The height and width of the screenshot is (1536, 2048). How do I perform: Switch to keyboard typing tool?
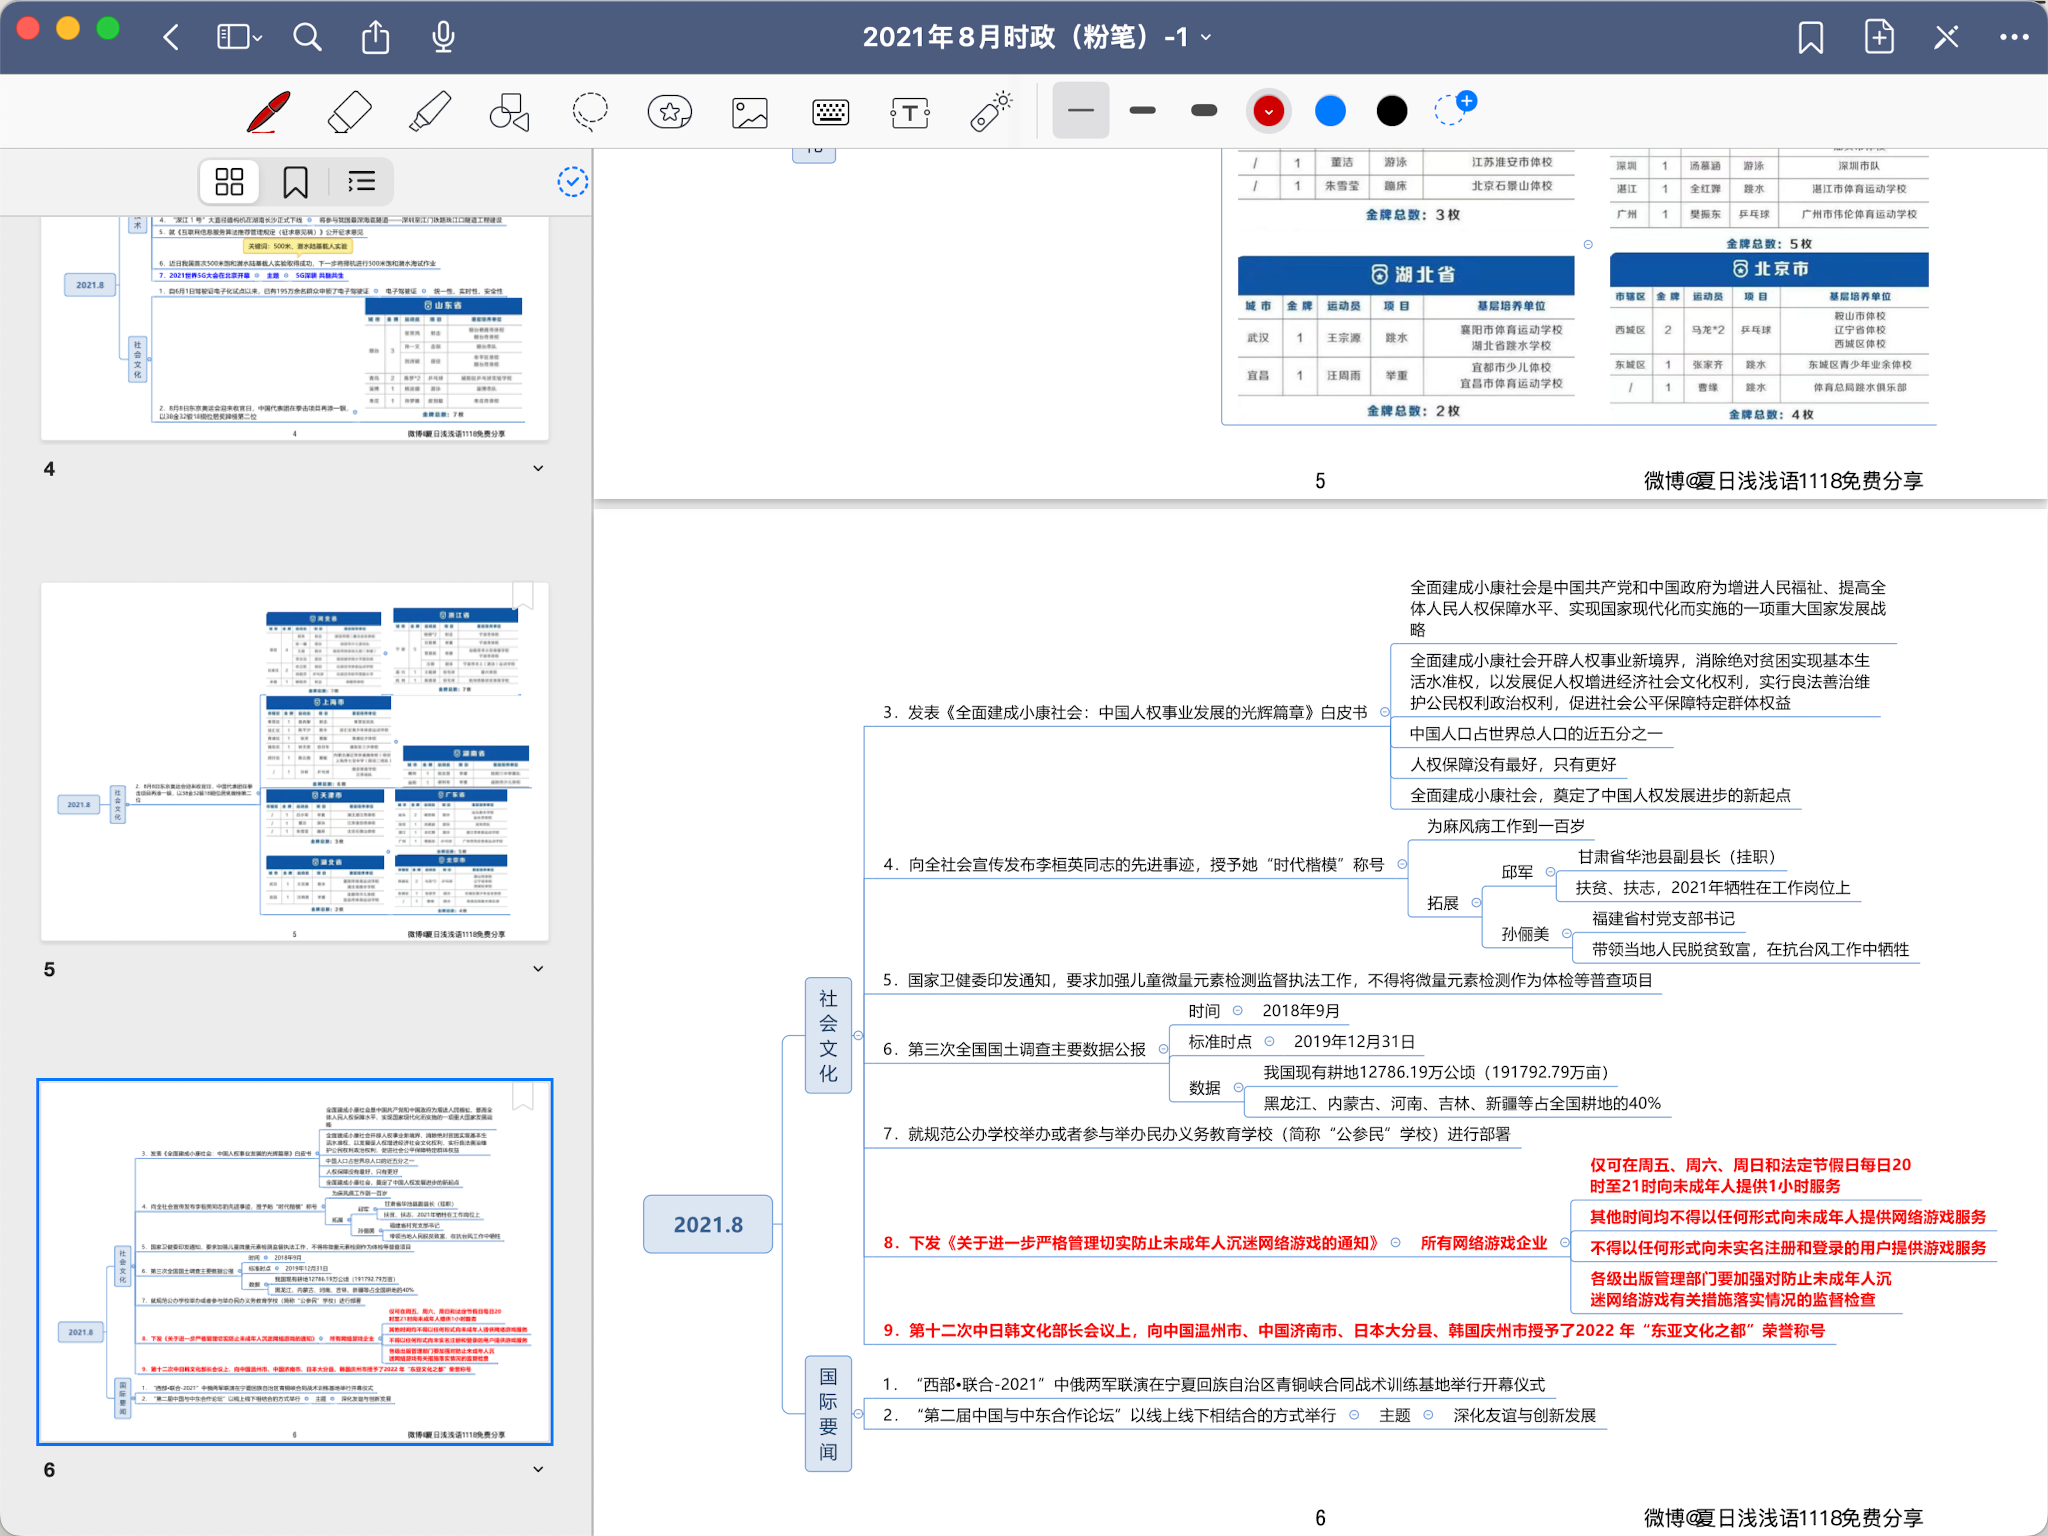(x=830, y=112)
